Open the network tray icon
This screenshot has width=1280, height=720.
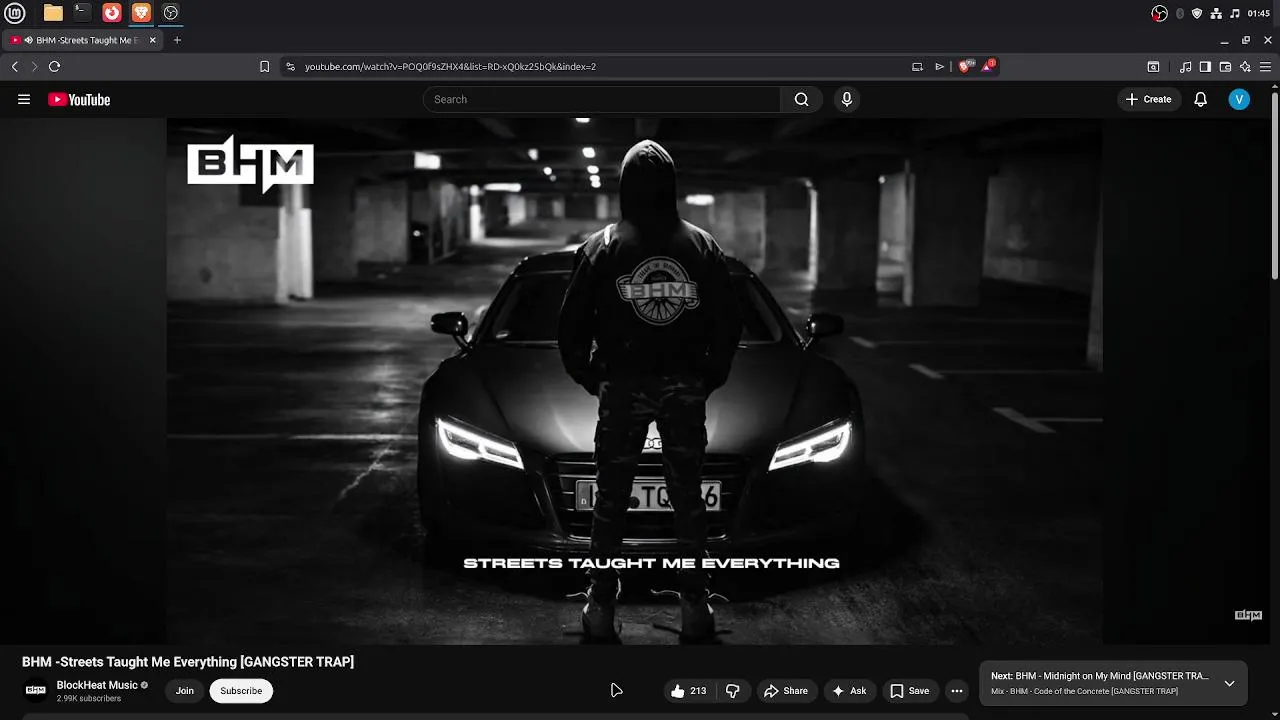(x=1216, y=13)
